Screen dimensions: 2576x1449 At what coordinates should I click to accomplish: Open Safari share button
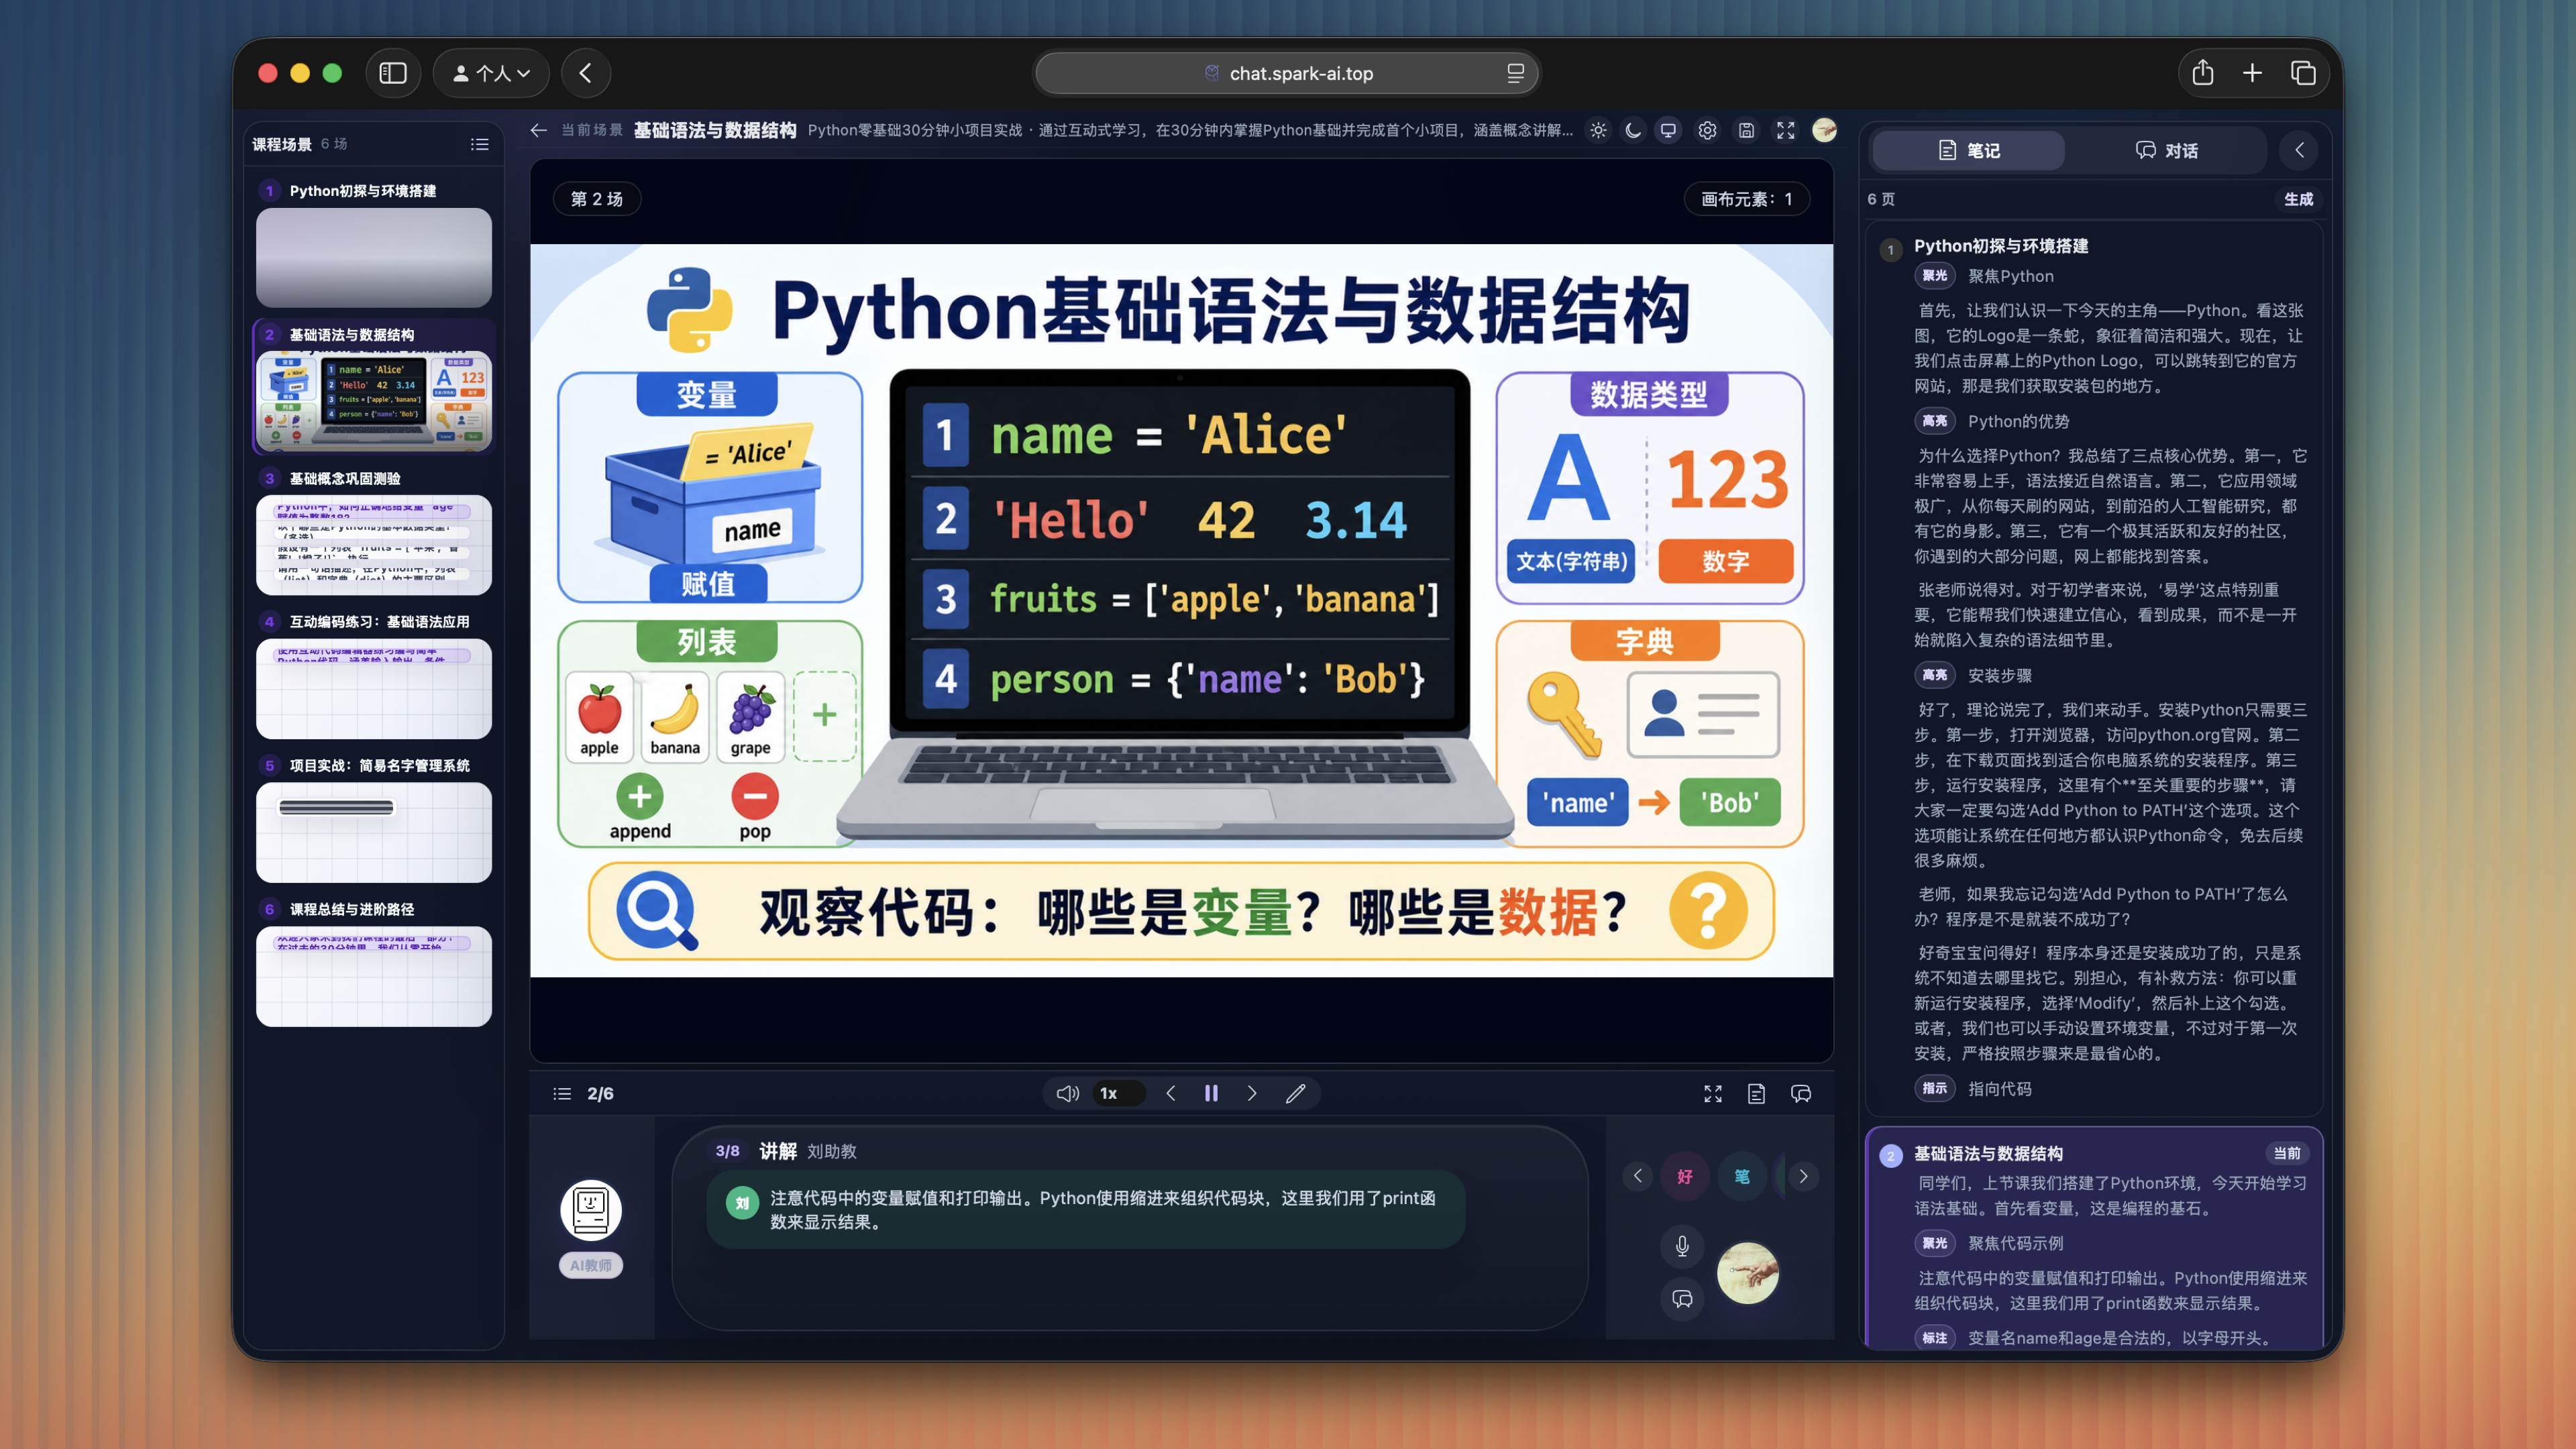2203,73
